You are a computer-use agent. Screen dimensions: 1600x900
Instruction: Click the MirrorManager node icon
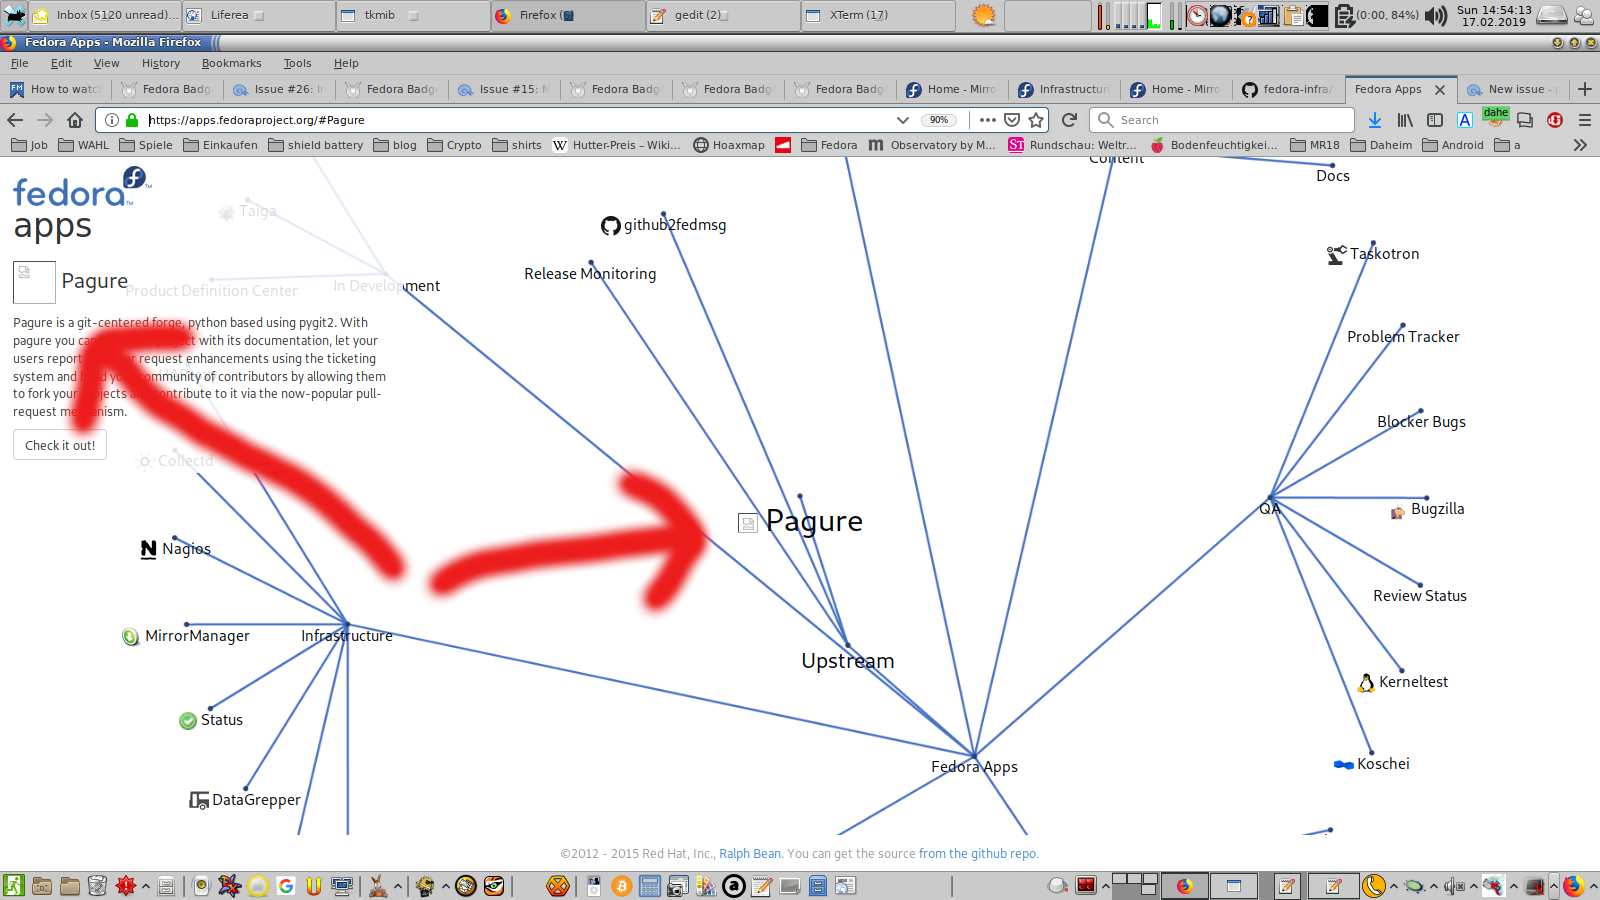tap(131, 637)
